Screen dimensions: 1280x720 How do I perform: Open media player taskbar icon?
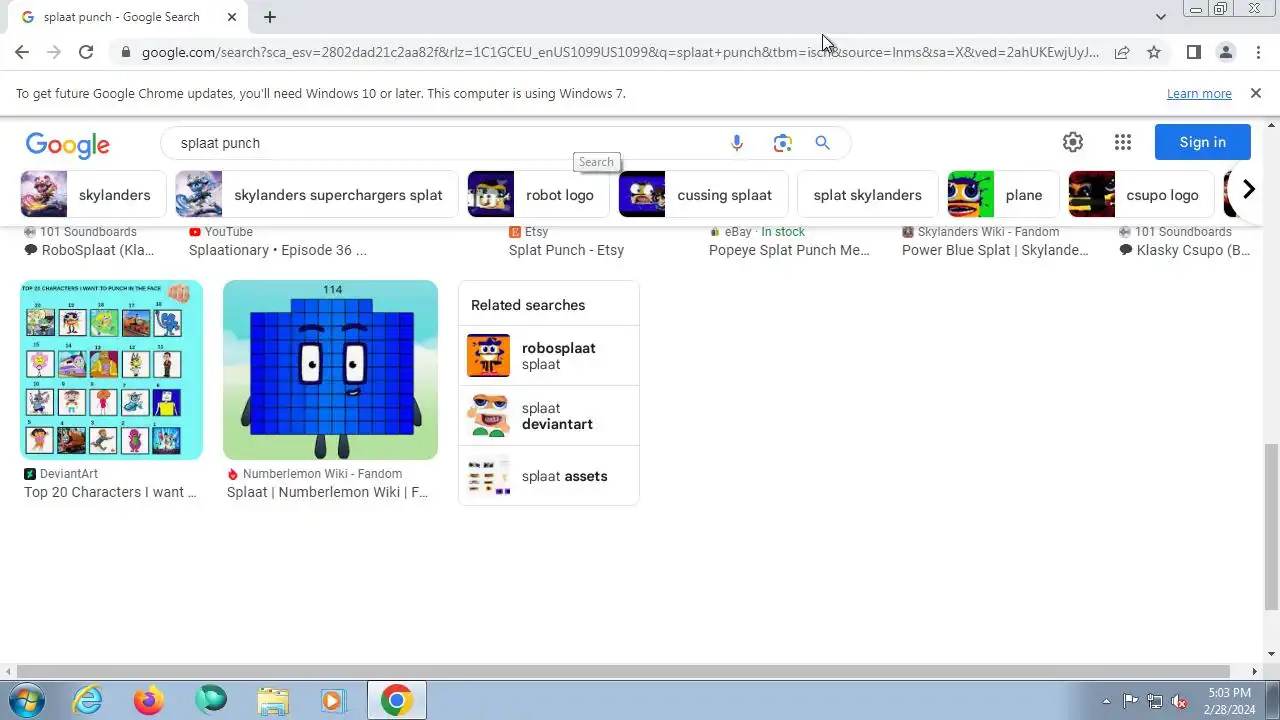pyautogui.click(x=333, y=701)
